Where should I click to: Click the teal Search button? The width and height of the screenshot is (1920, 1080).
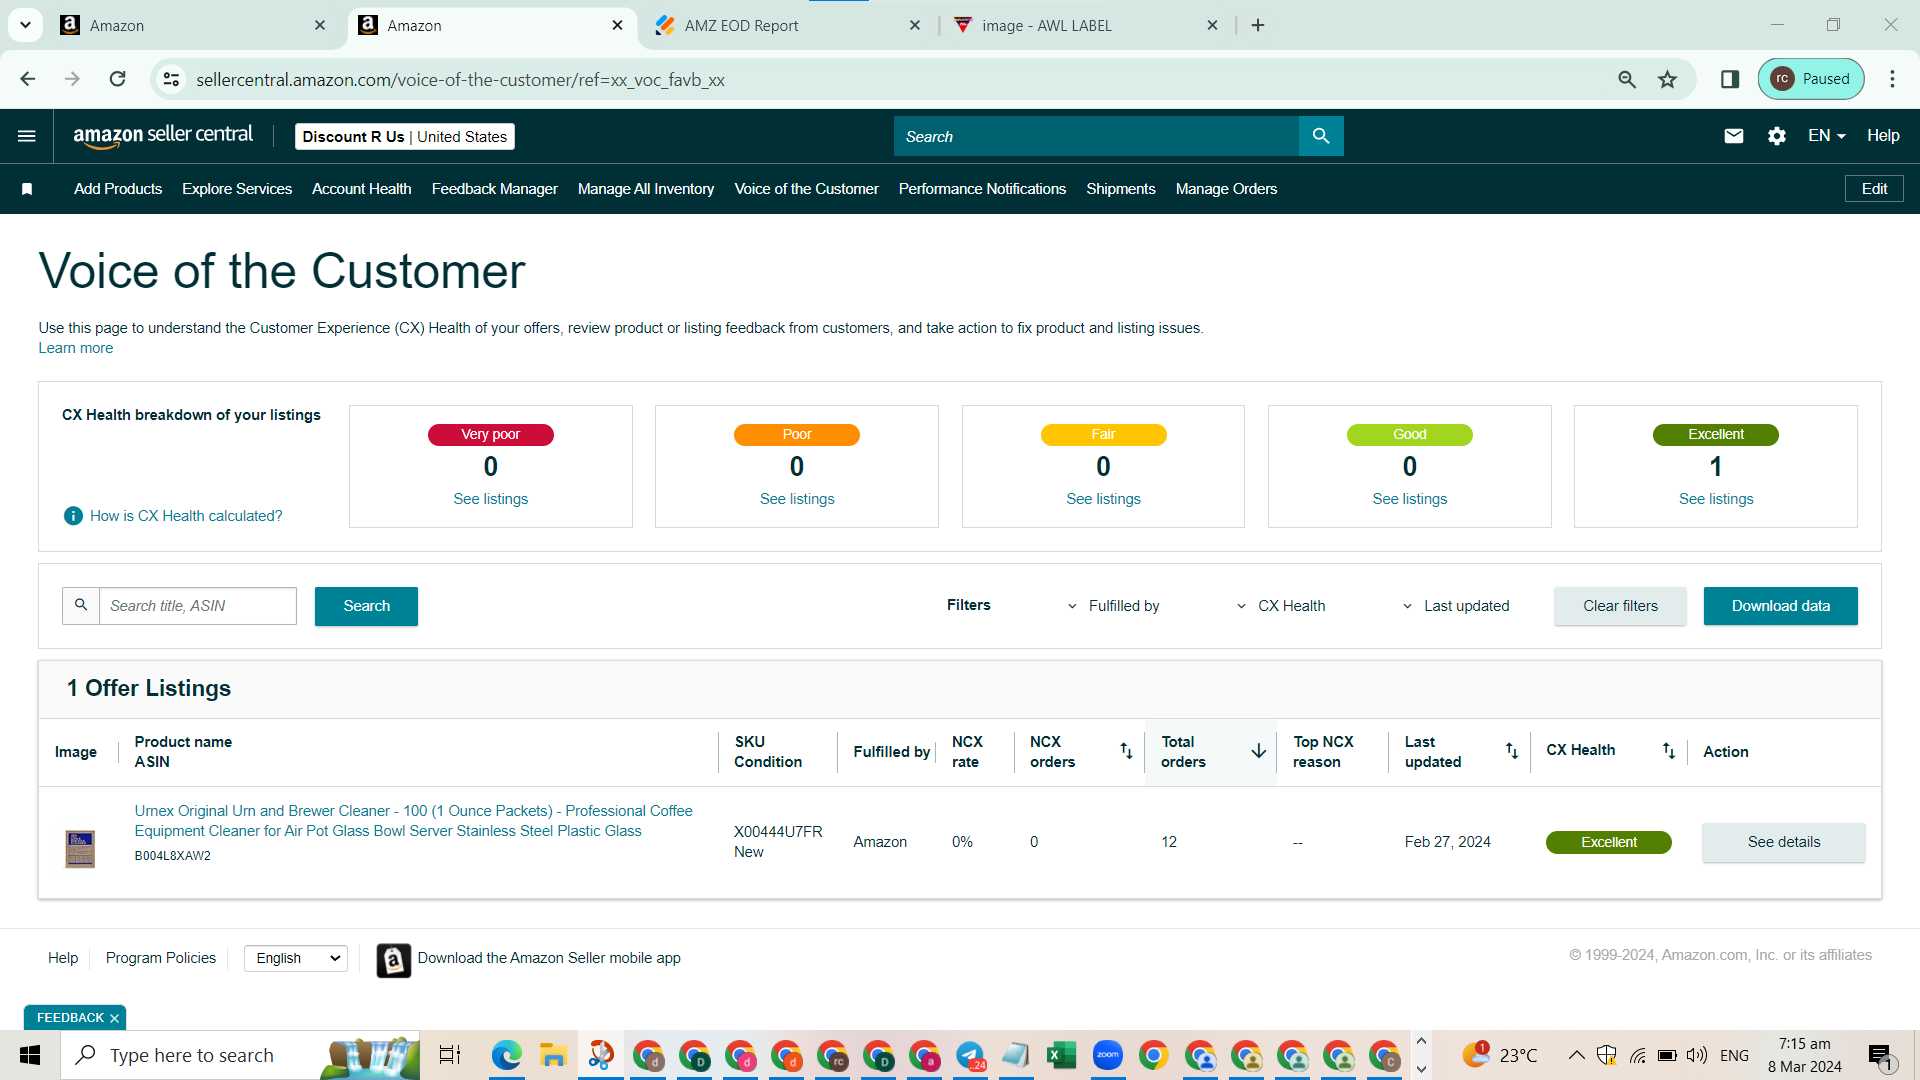[x=366, y=606]
